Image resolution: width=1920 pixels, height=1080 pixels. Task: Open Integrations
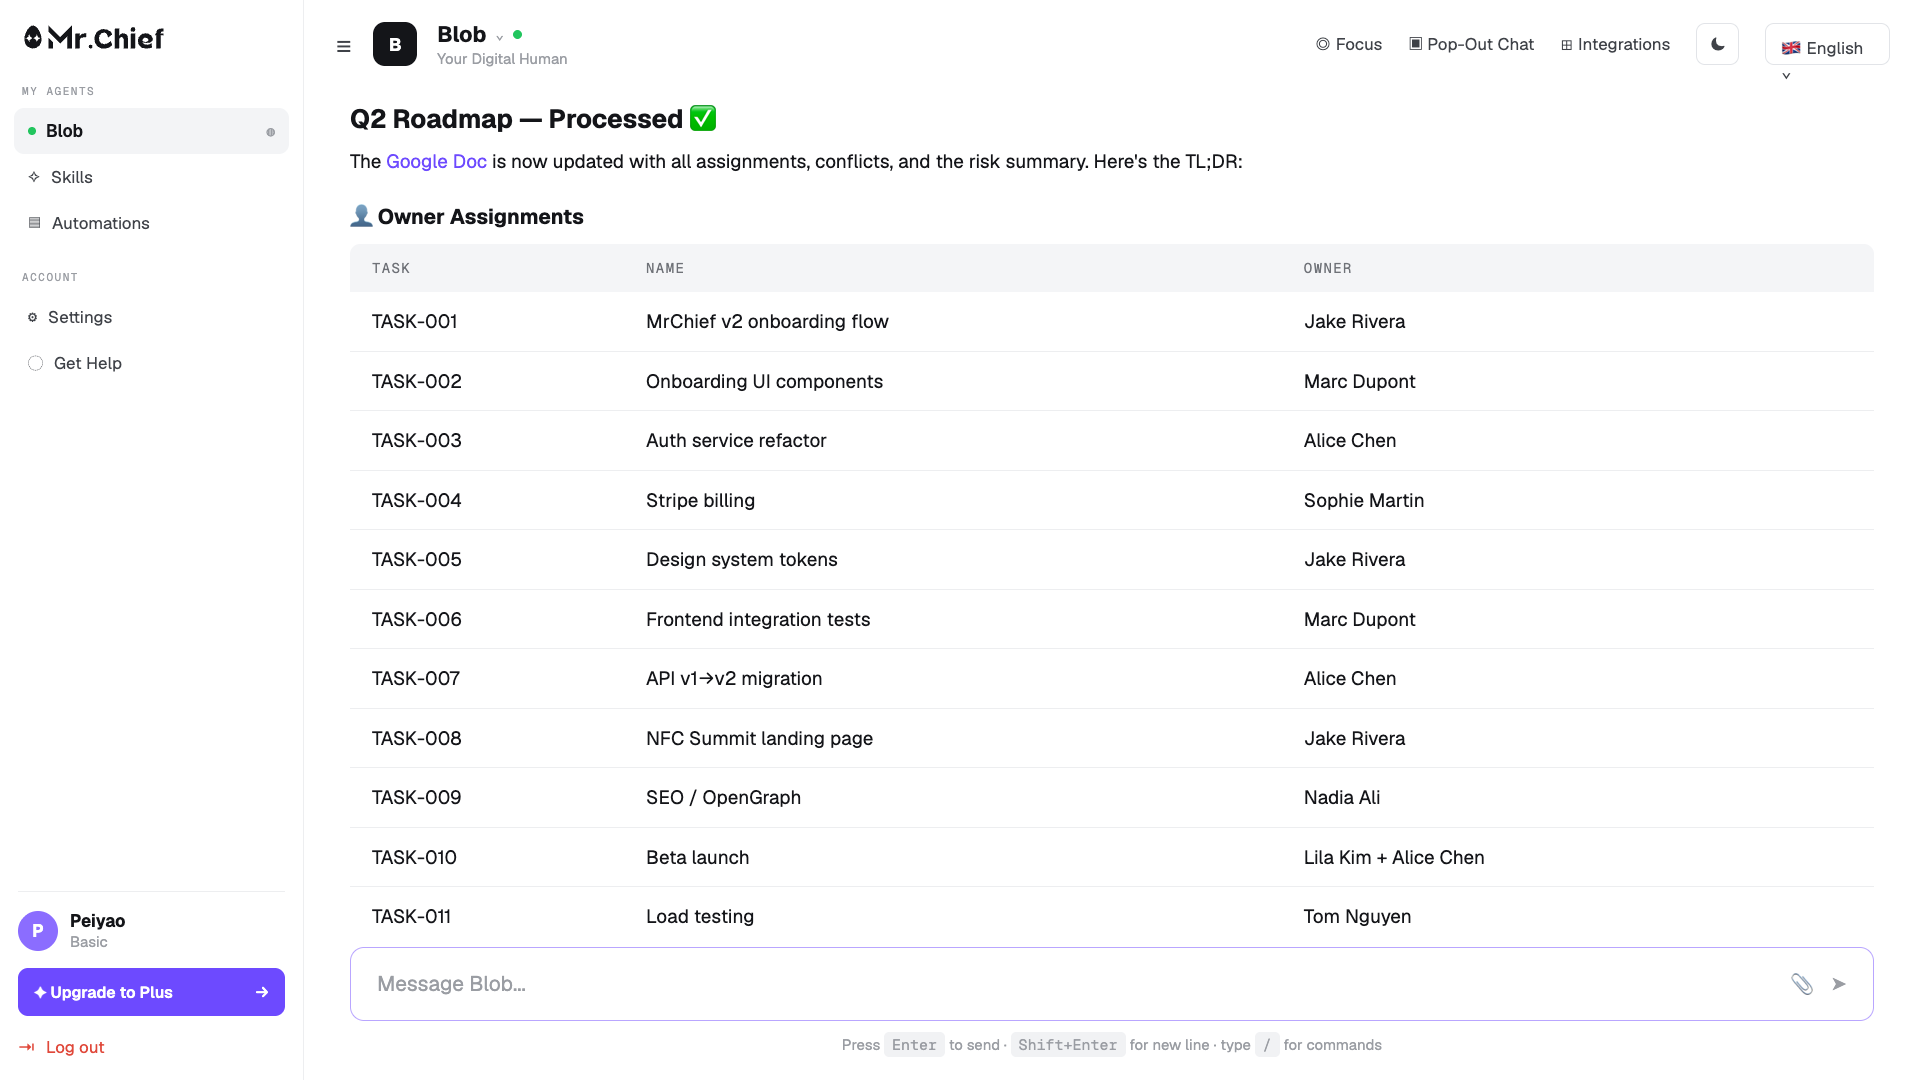tap(1615, 44)
